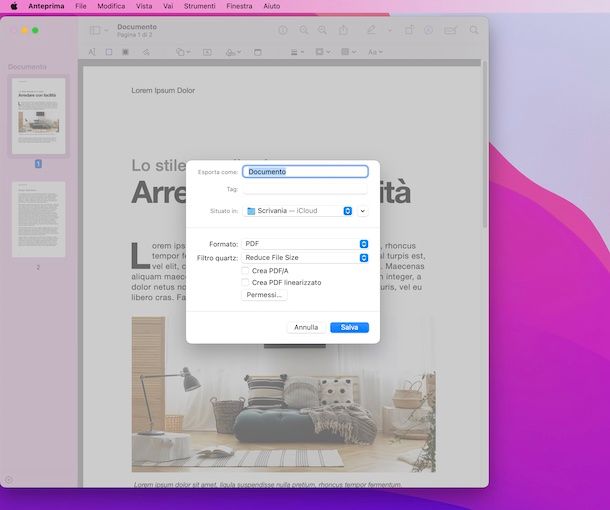
Task: Open the Formato PDF popup menu
Action: pos(305,244)
